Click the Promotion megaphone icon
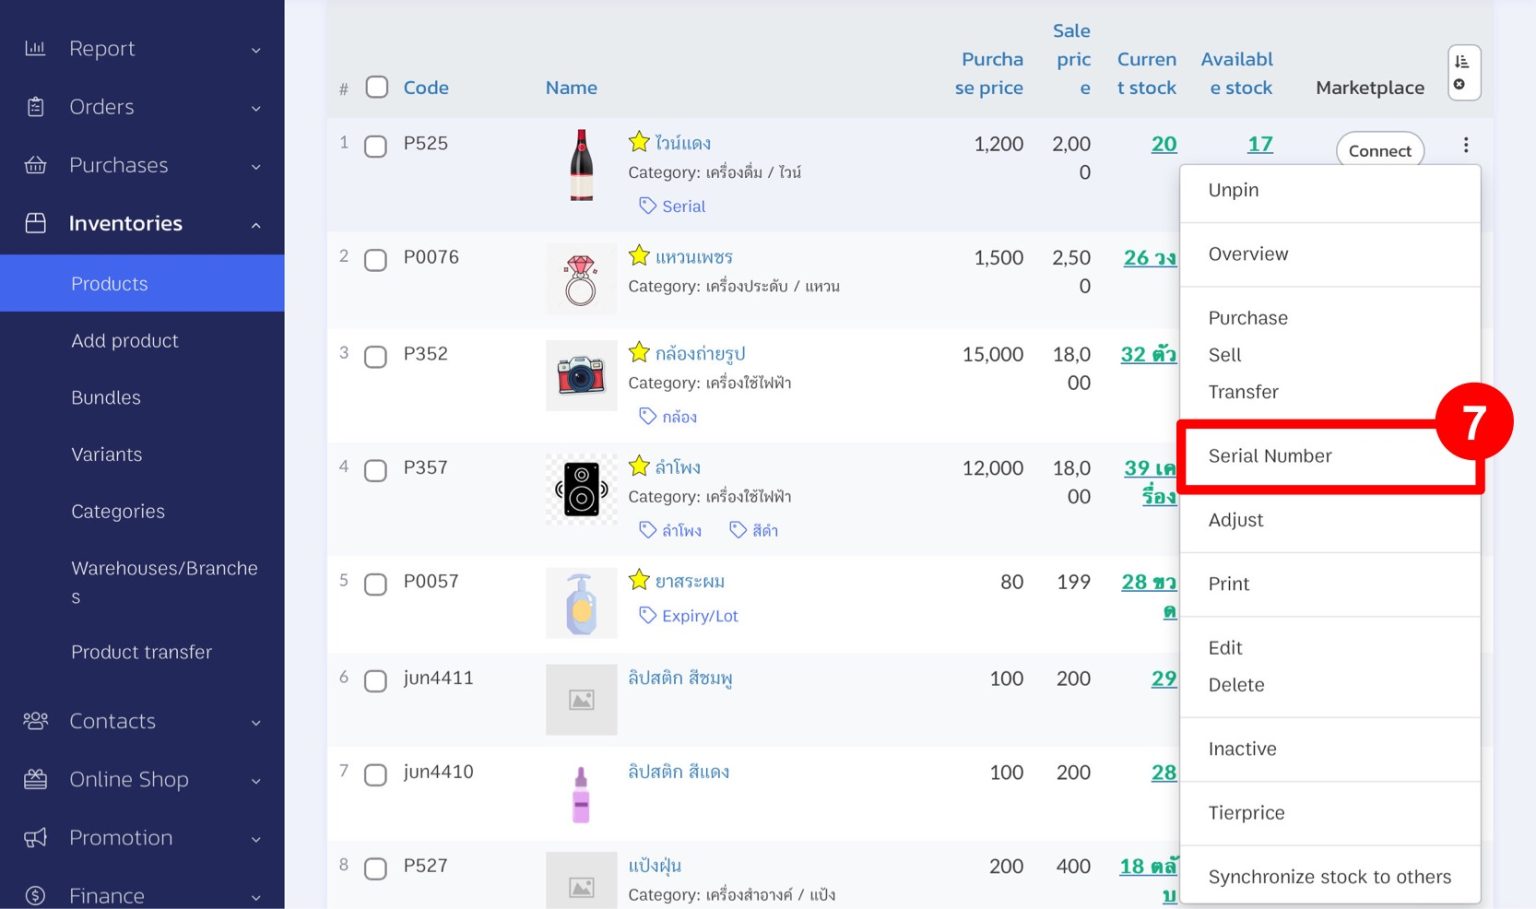Image resolution: width=1536 pixels, height=909 pixels. [x=35, y=838]
